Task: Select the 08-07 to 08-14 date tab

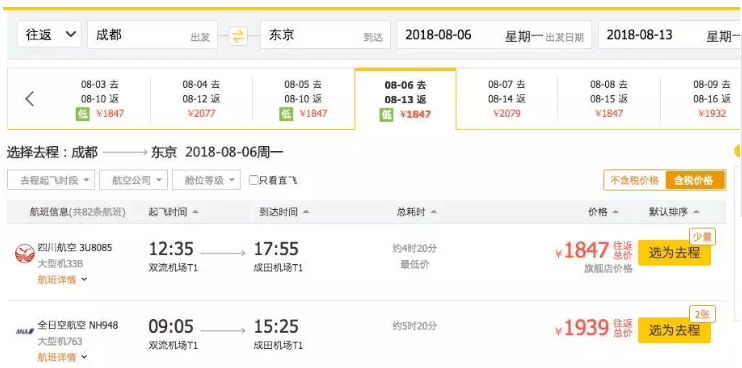Action: tap(507, 99)
